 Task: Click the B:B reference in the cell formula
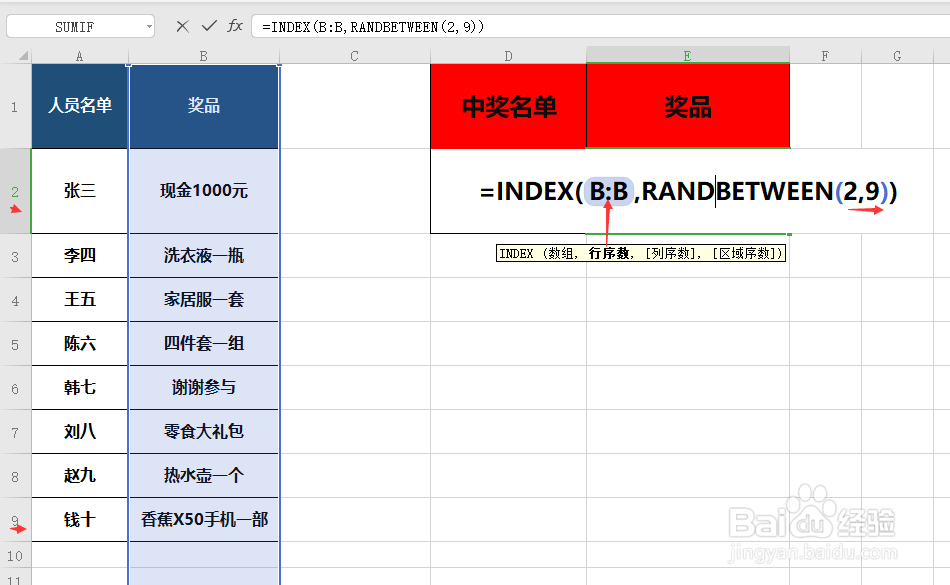pyautogui.click(x=609, y=191)
